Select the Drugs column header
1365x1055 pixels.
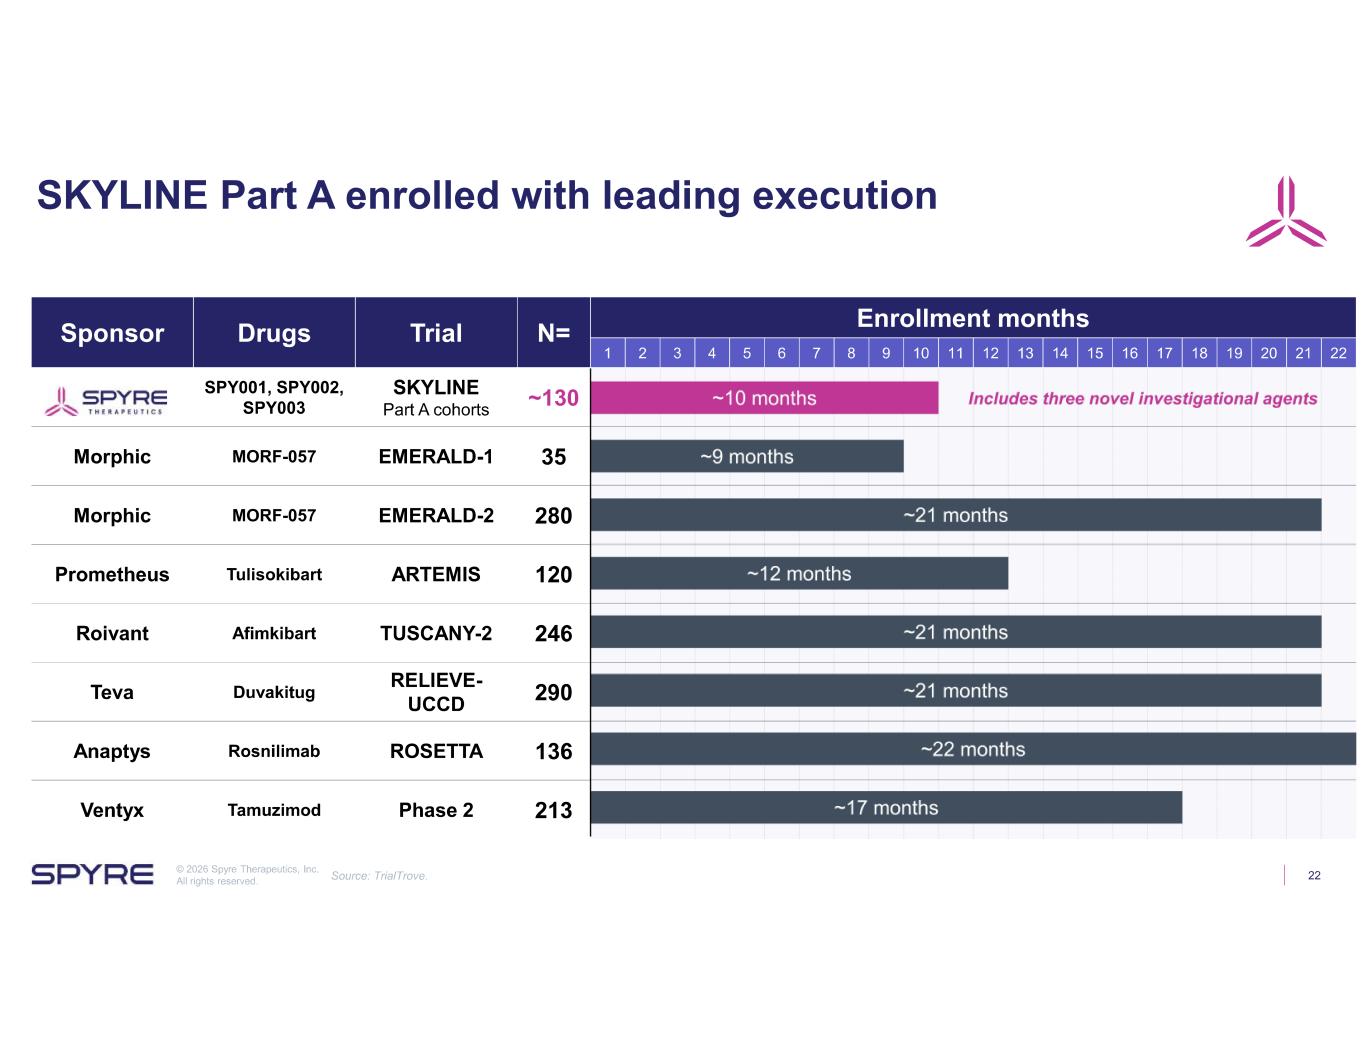pos(274,333)
